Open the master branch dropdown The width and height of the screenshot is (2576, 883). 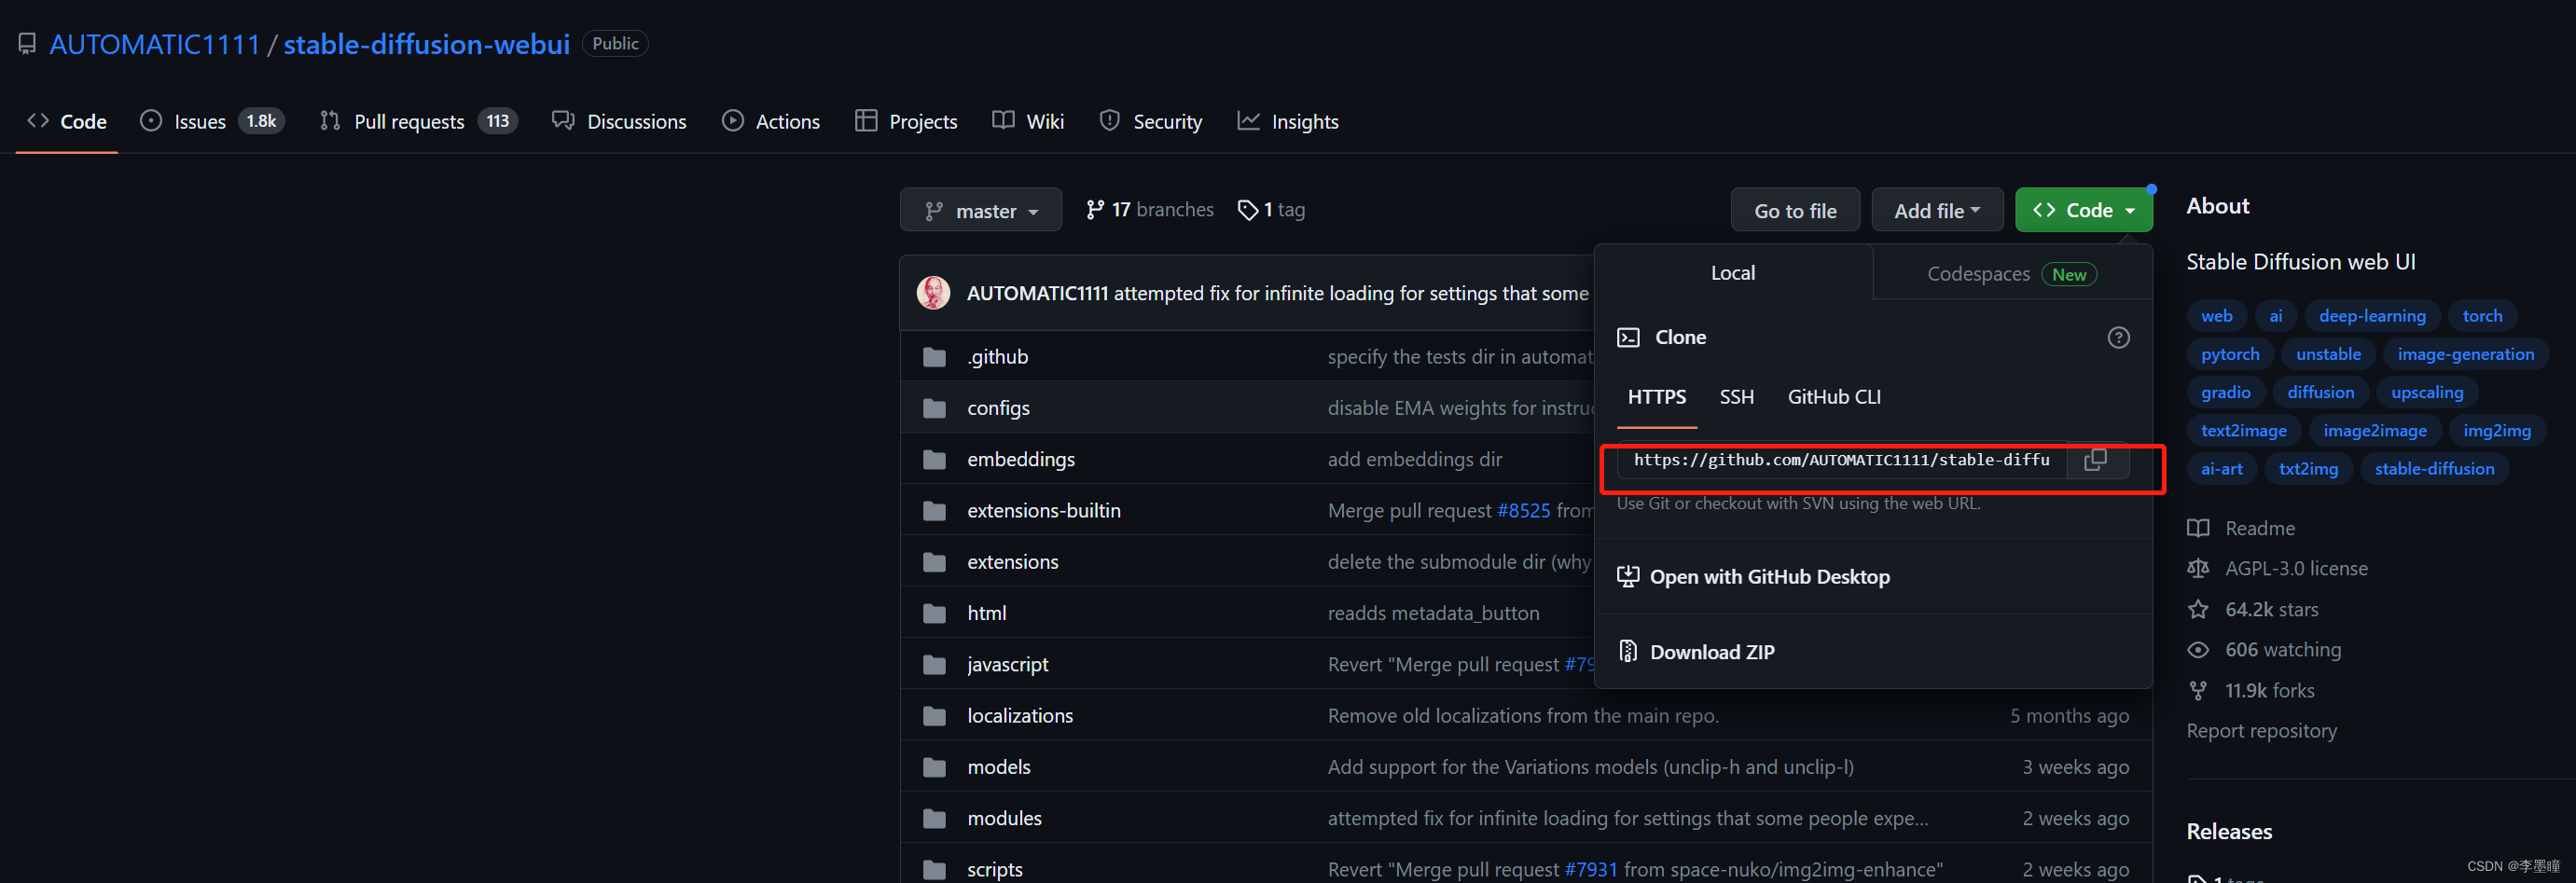pos(980,210)
